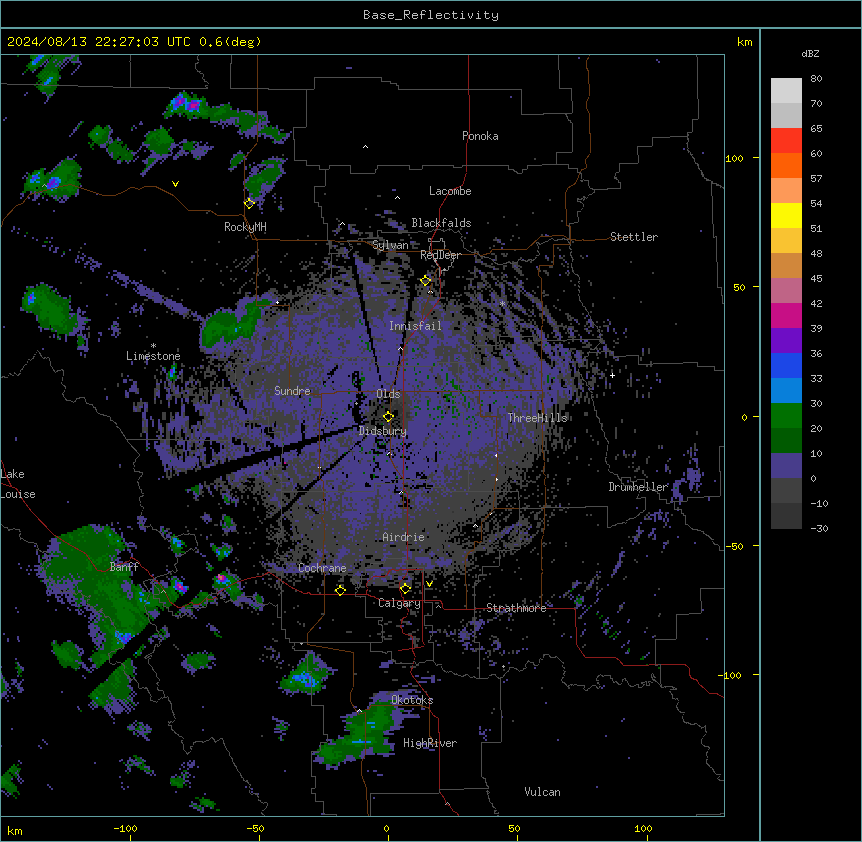Click the Lacombe city label
The image size is (862, 842).
(x=450, y=191)
